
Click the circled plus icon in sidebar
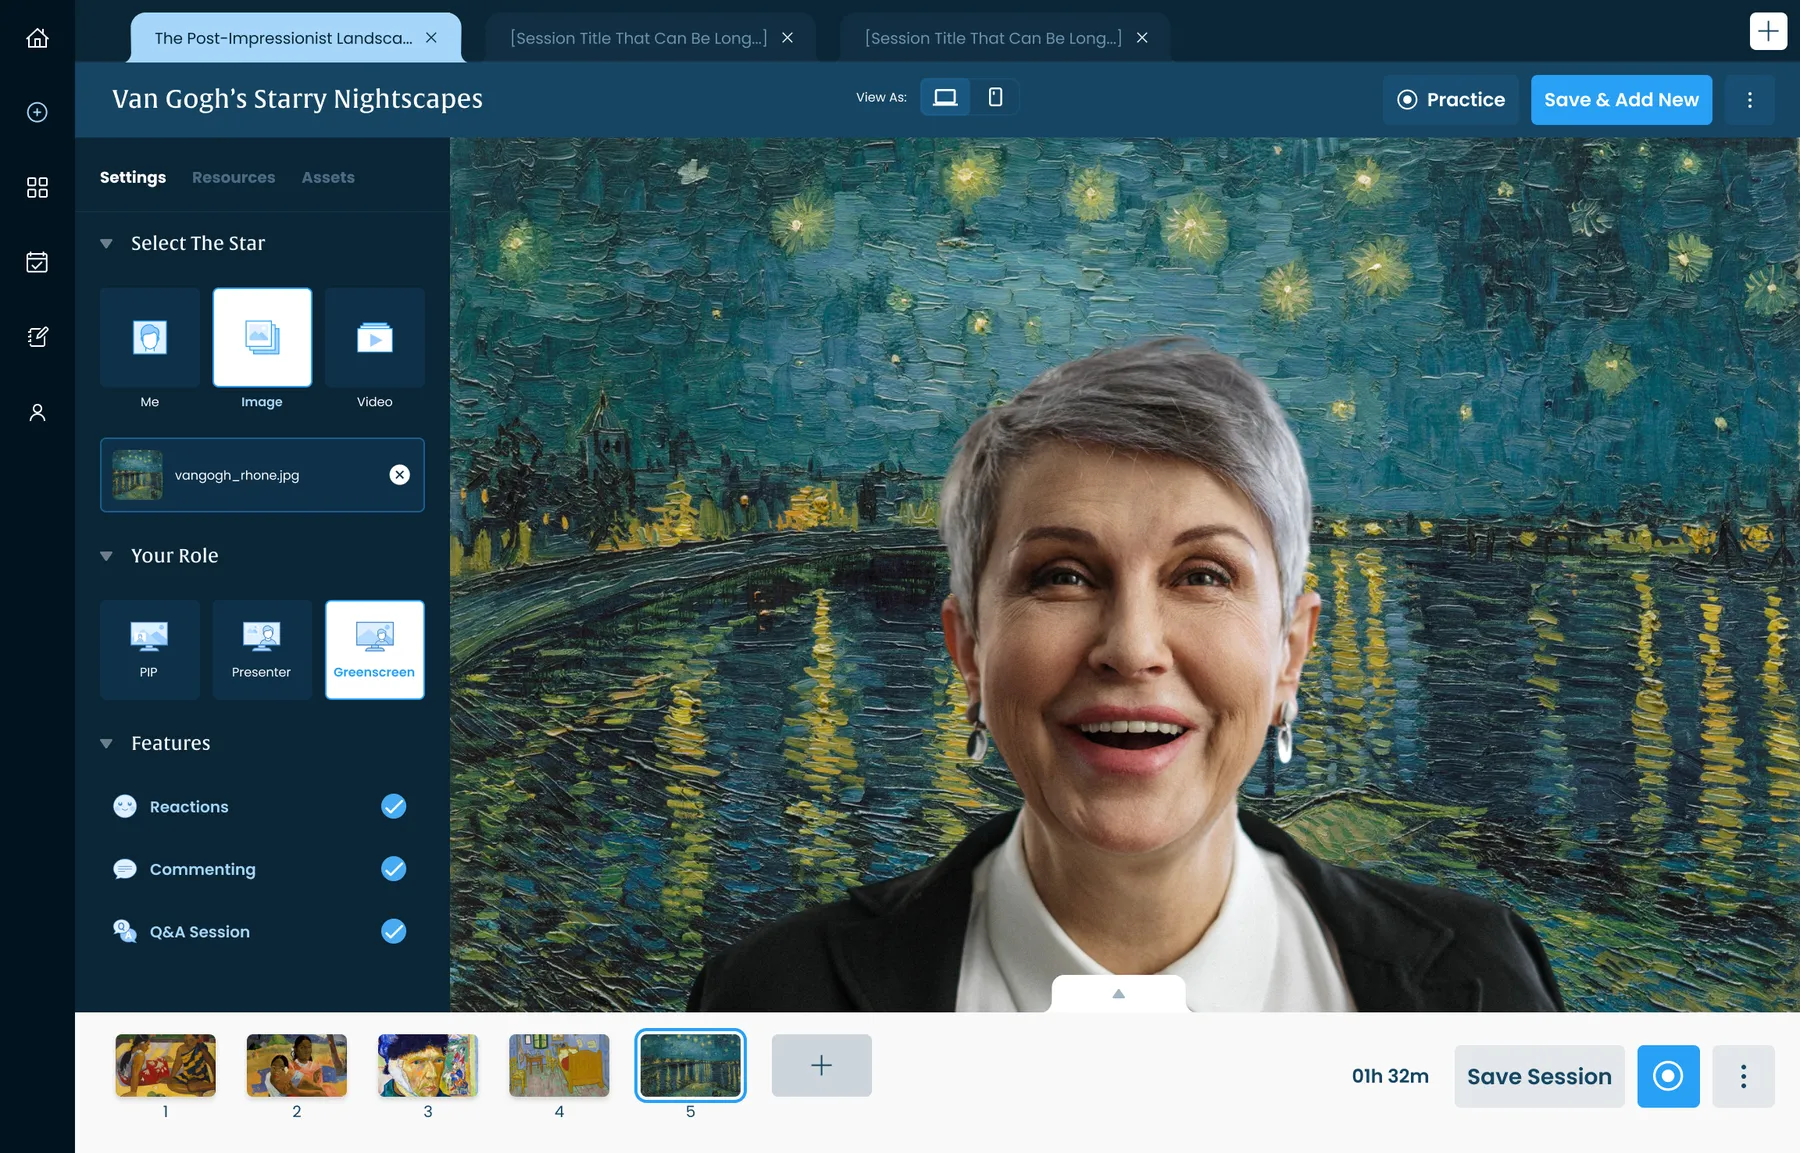click(37, 112)
